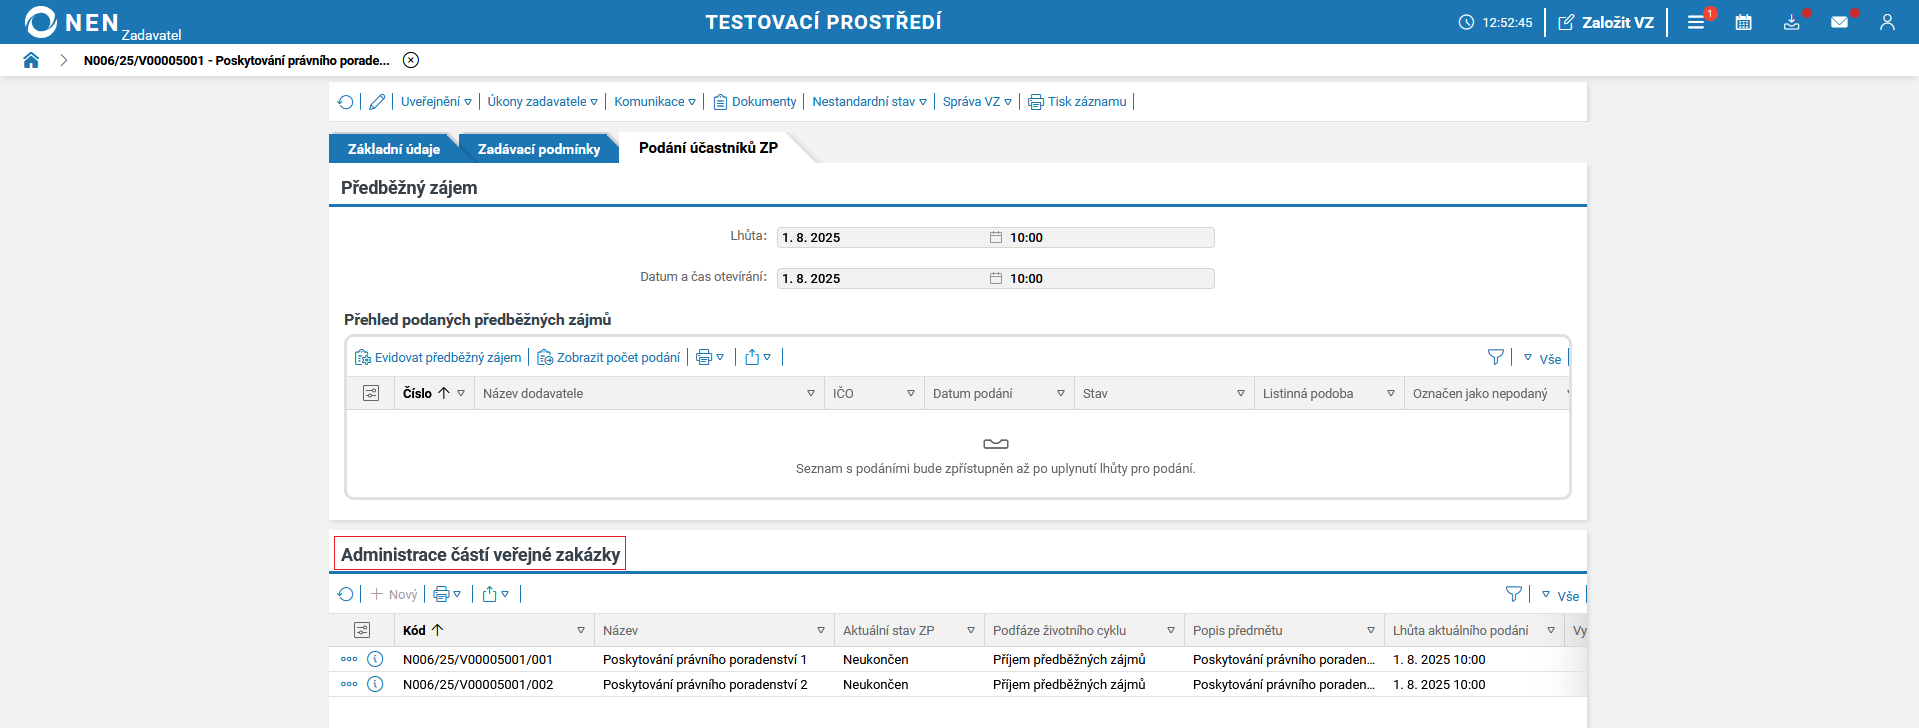Open the calendar icon in header
The image size is (1919, 728).
coord(1743,22)
